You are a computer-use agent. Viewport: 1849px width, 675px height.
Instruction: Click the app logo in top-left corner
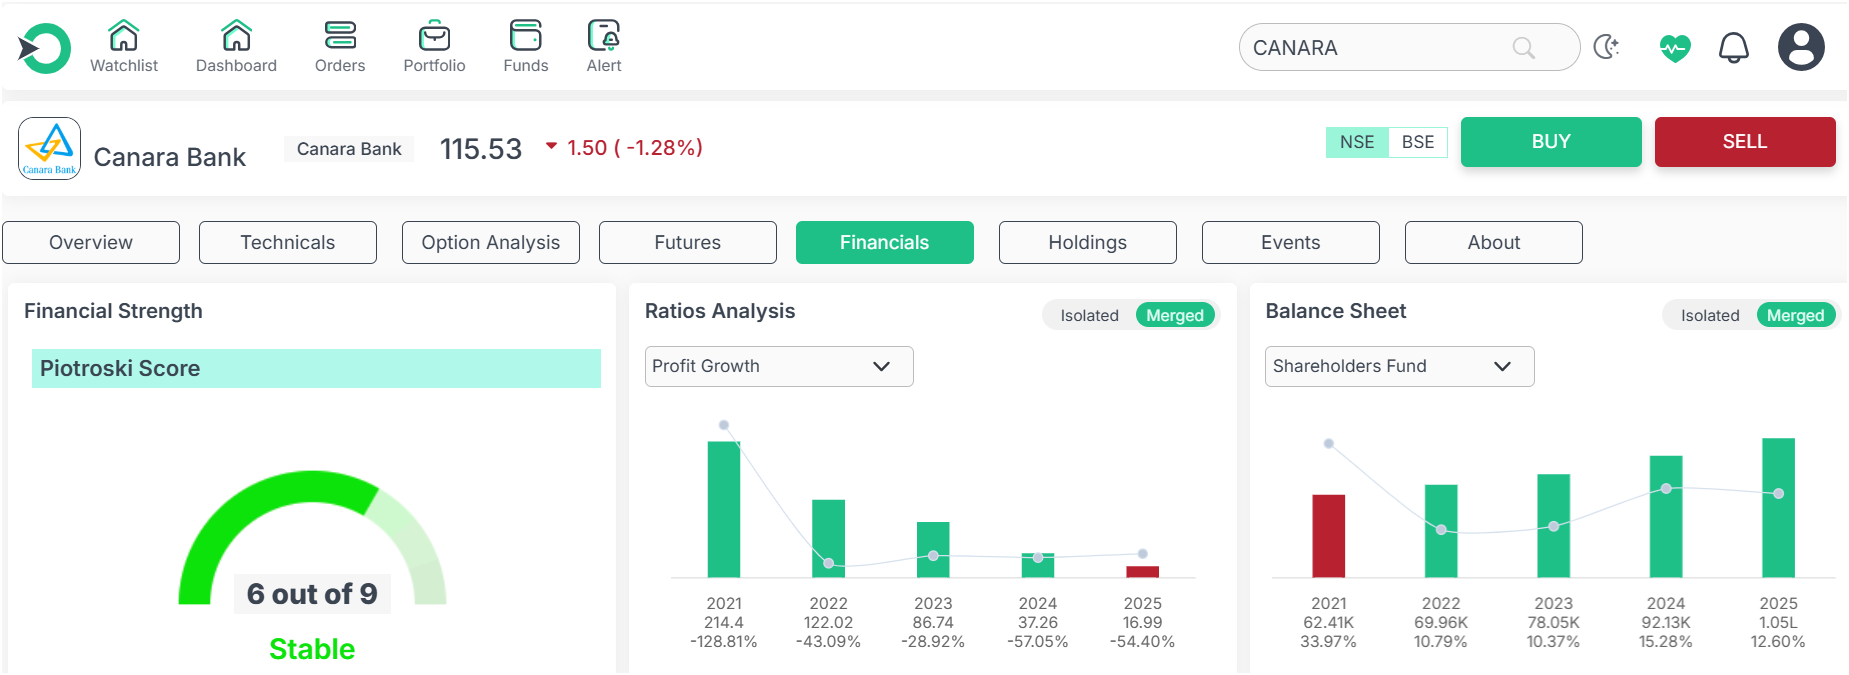(x=44, y=48)
